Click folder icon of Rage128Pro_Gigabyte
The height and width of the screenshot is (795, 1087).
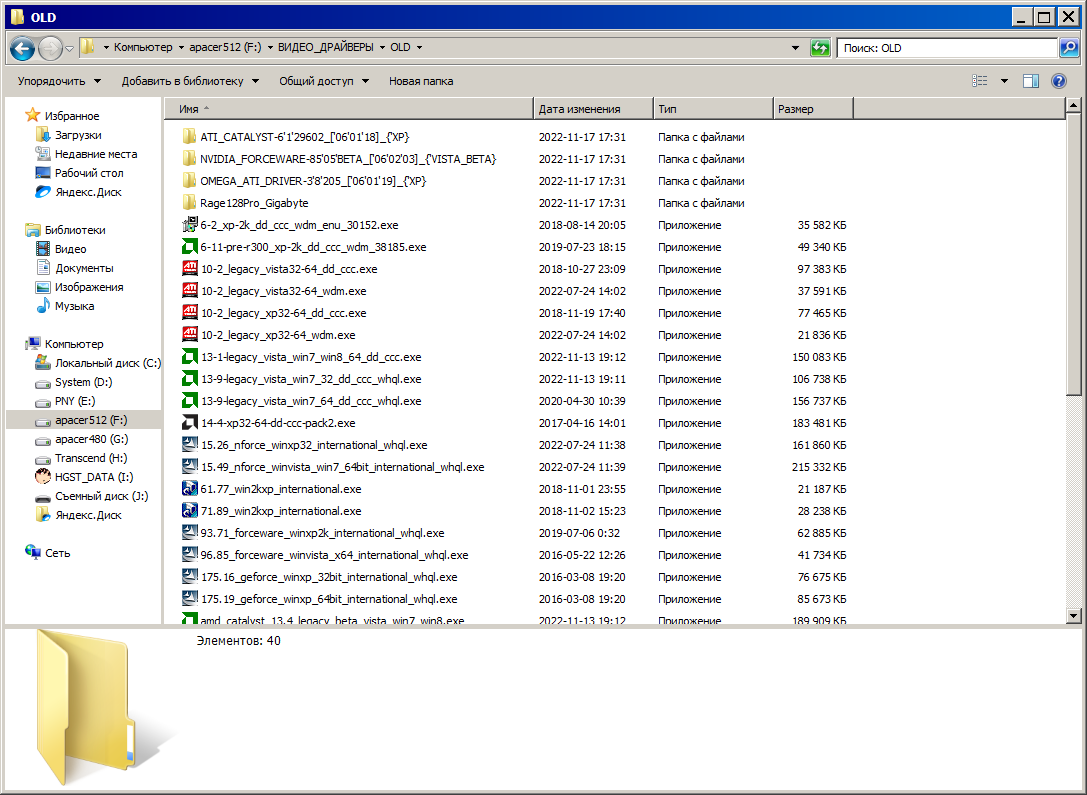click(x=189, y=202)
